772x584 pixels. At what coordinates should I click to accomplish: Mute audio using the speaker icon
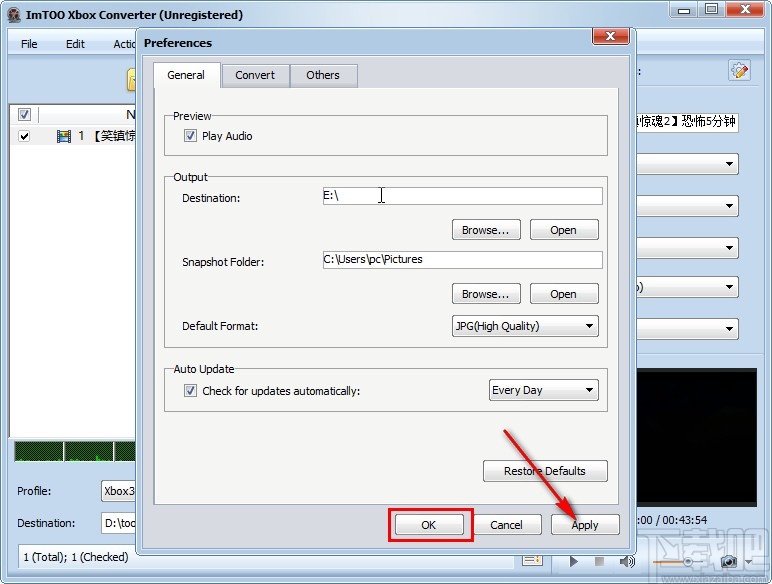tap(627, 561)
